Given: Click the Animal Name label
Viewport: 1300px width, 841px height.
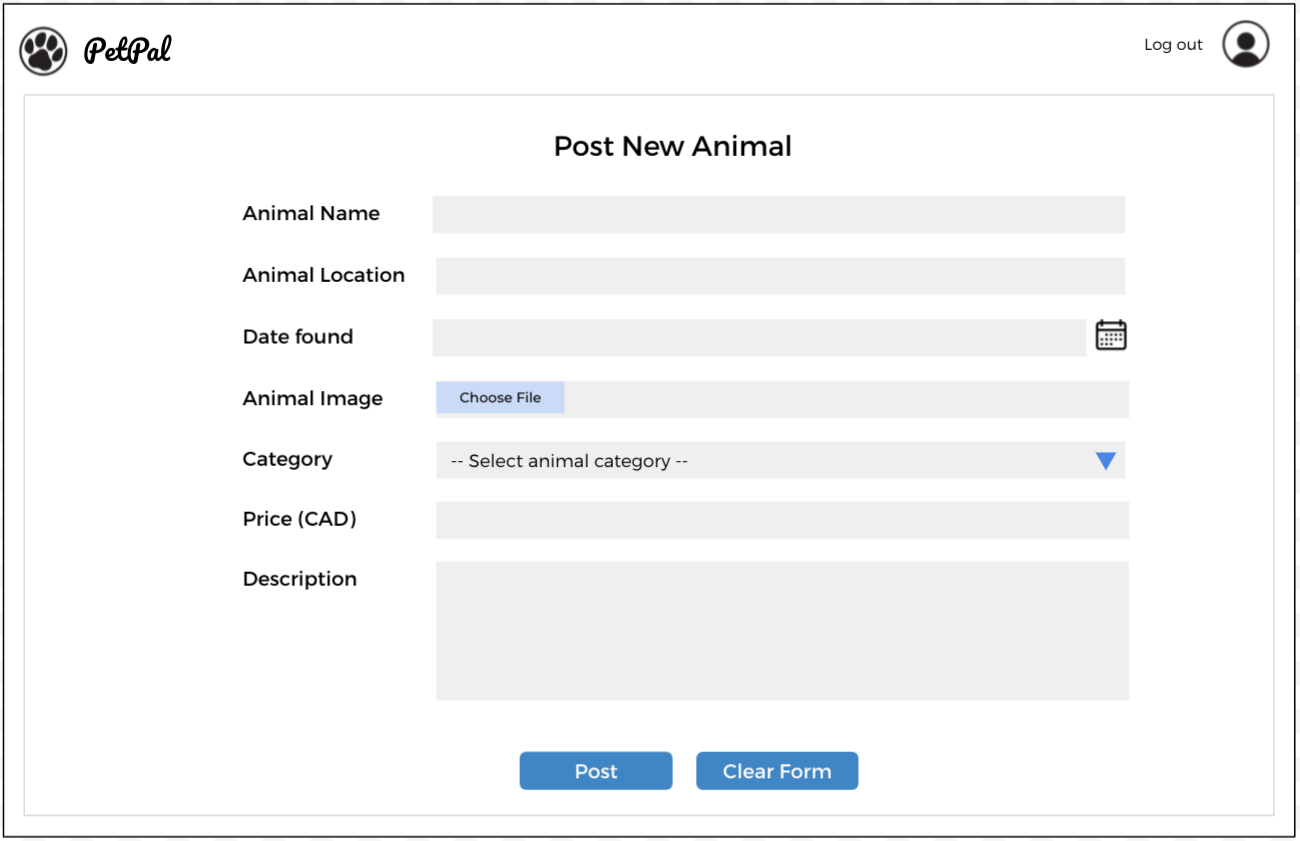Looking at the screenshot, I should coord(311,213).
